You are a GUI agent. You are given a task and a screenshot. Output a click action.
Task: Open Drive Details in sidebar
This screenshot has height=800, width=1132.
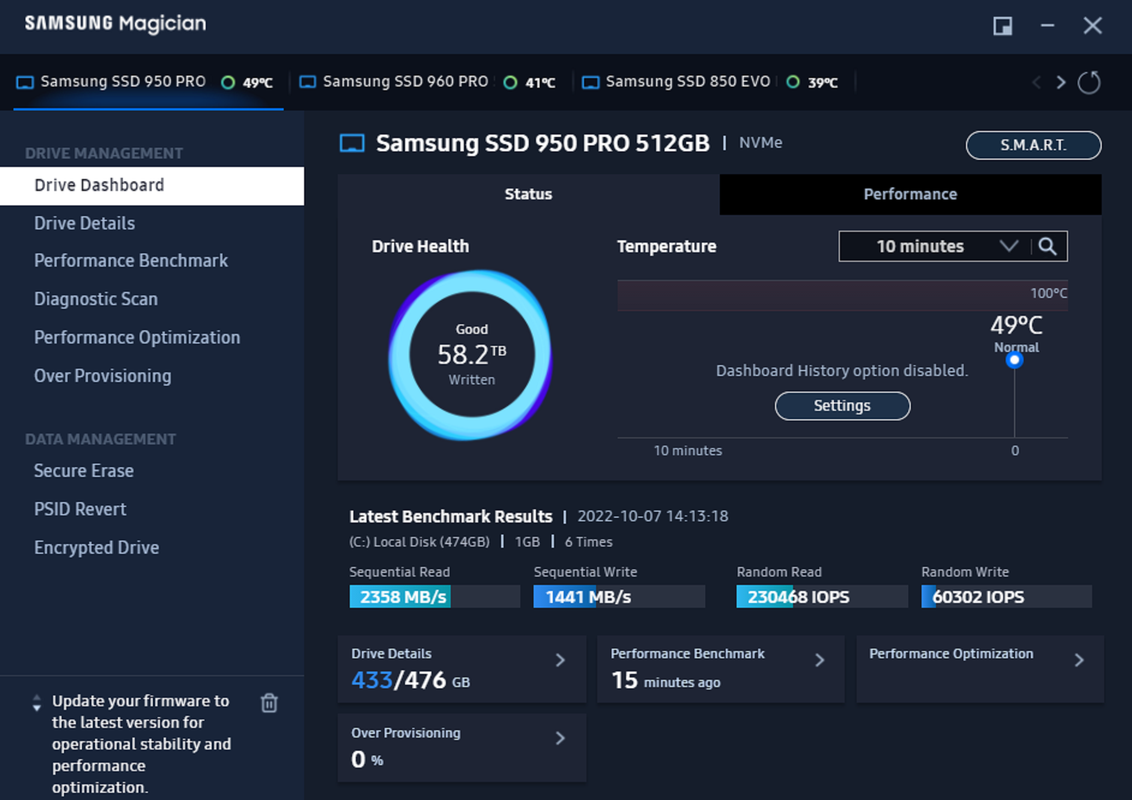(x=84, y=224)
